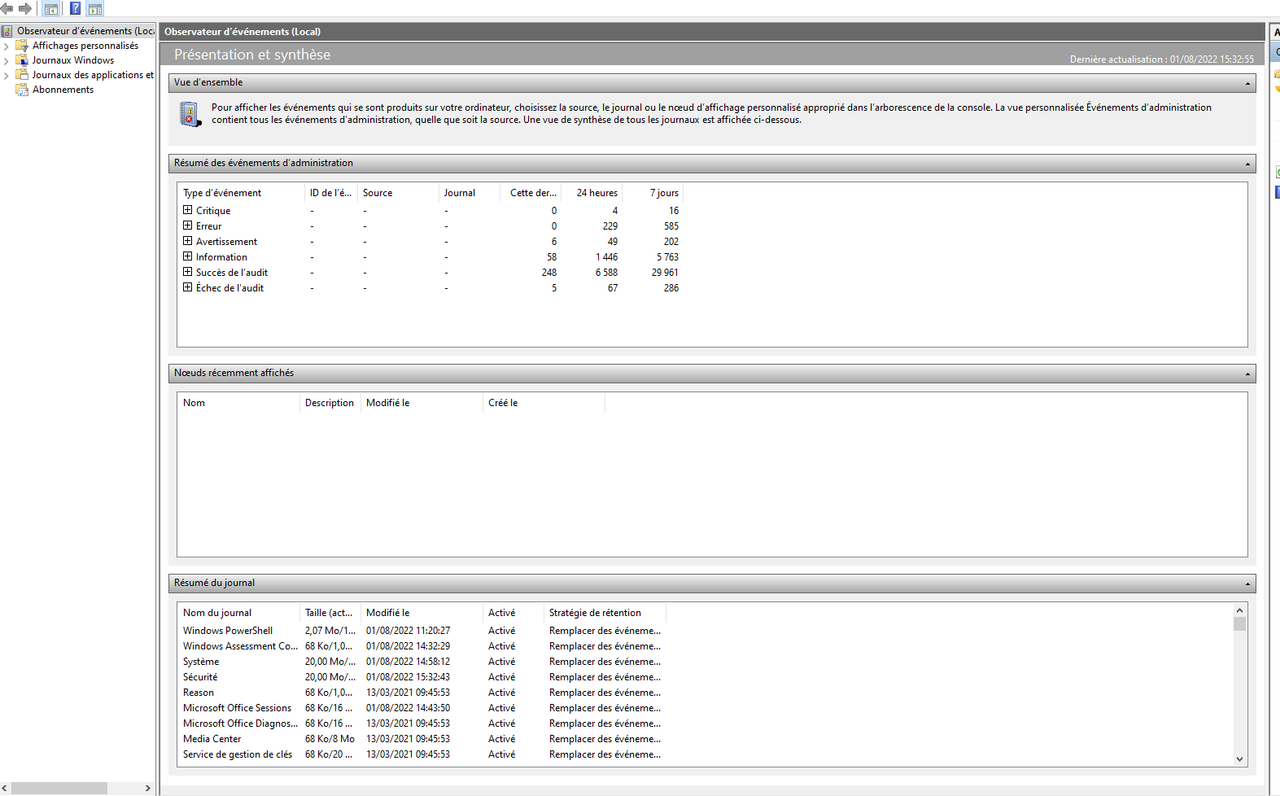This screenshot has width=1280, height=796.
Task: Click the journal list scroll down arrow
Action: point(1240,759)
